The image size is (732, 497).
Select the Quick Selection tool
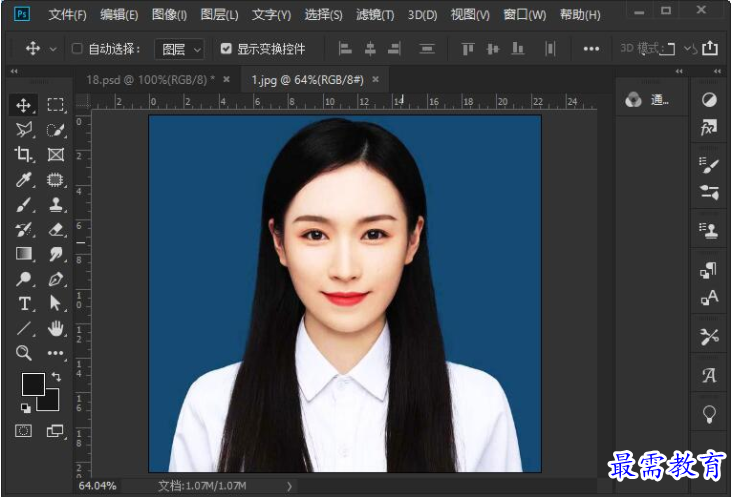tap(56, 130)
